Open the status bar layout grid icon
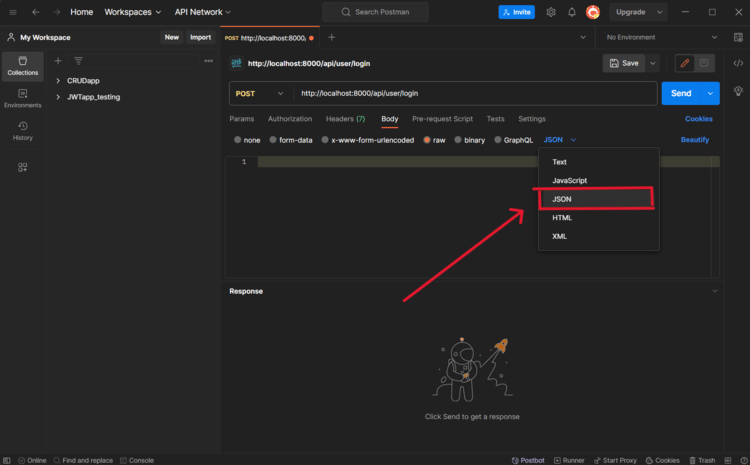Image resolution: width=750 pixels, height=465 pixels. coord(728,460)
